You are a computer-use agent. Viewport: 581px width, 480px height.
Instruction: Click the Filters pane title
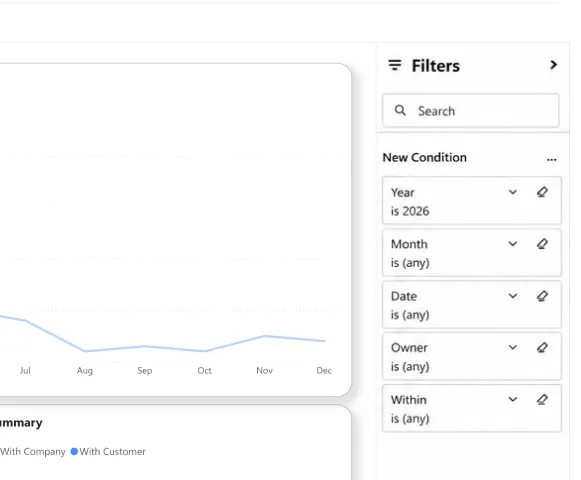[436, 66]
